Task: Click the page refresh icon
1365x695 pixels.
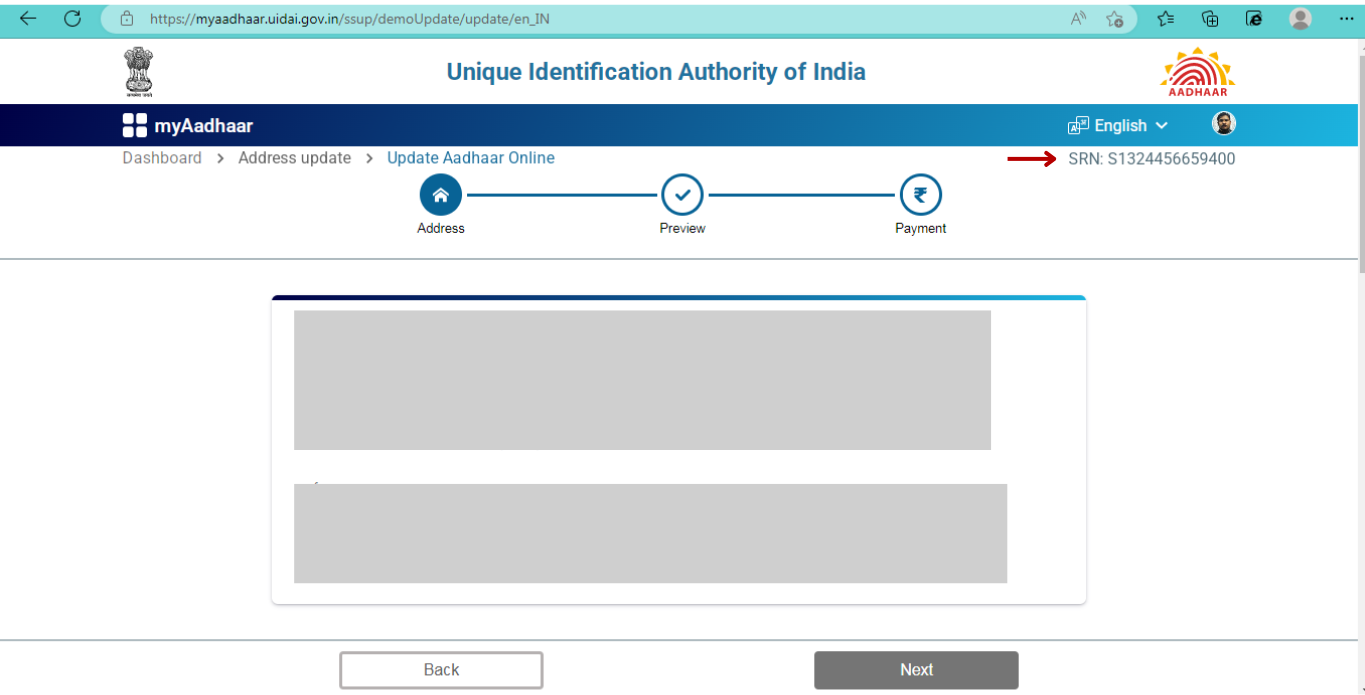Action: (x=70, y=18)
